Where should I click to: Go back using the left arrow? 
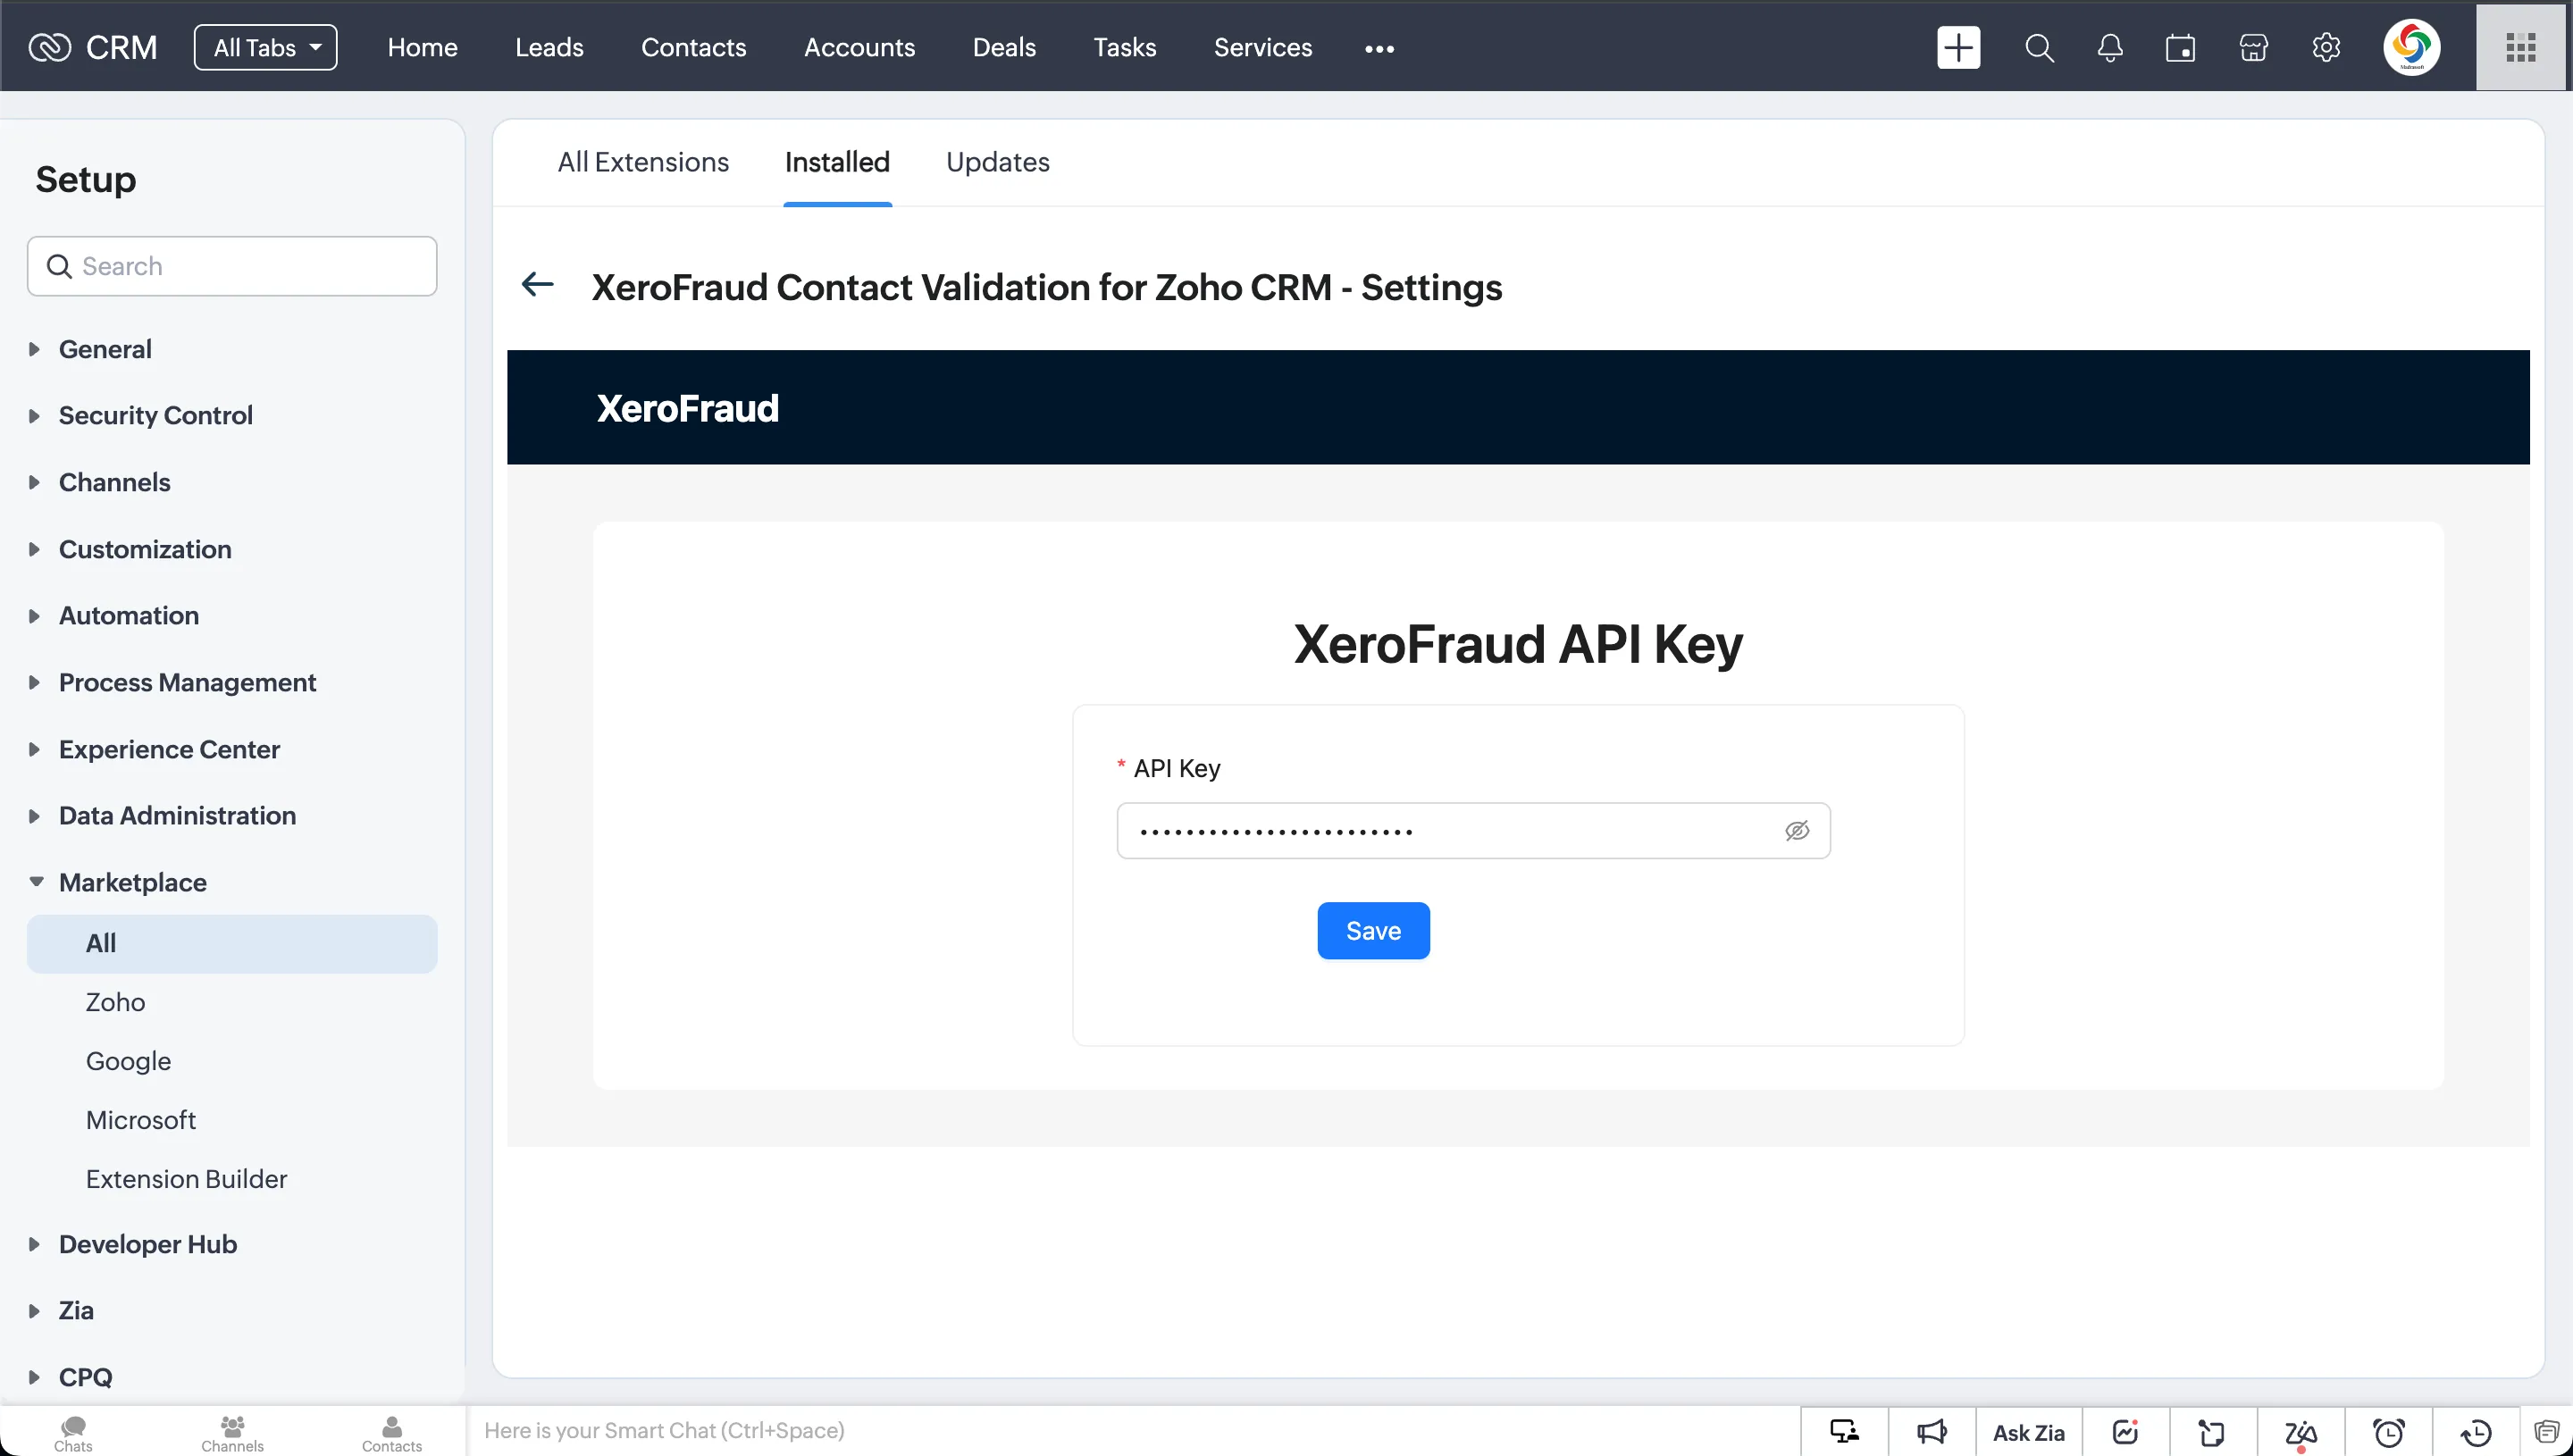[x=537, y=285]
